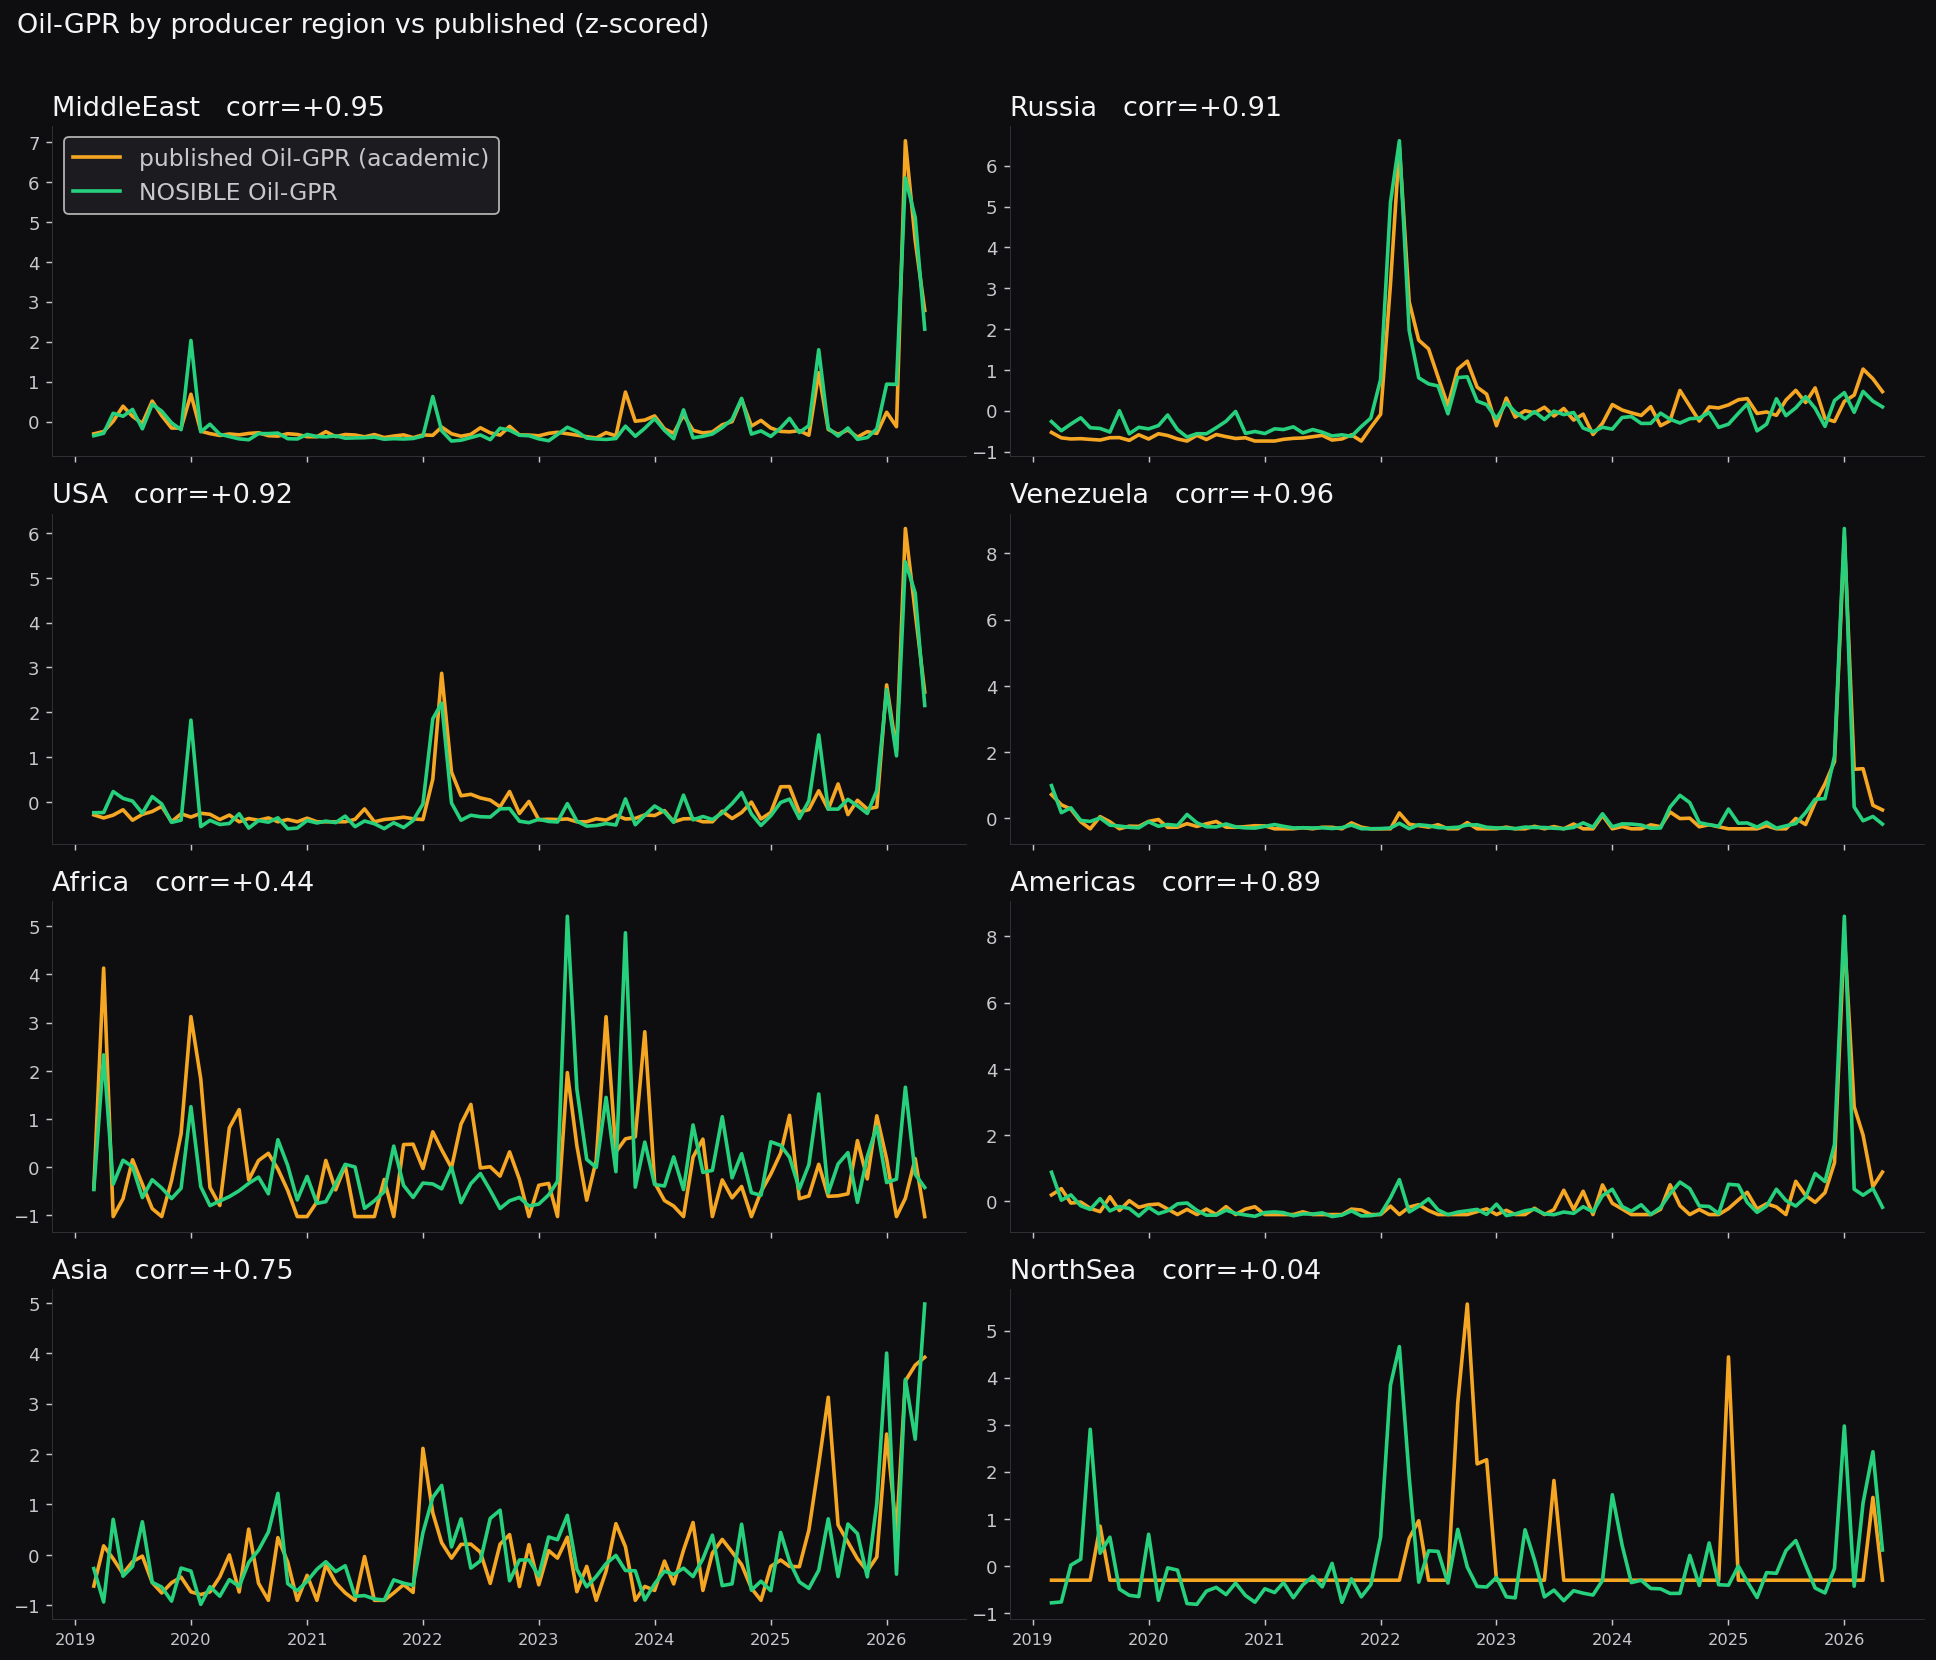Click the 2020 tick label under the Asia panel
The image size is (1936, 1660).
190,1639
